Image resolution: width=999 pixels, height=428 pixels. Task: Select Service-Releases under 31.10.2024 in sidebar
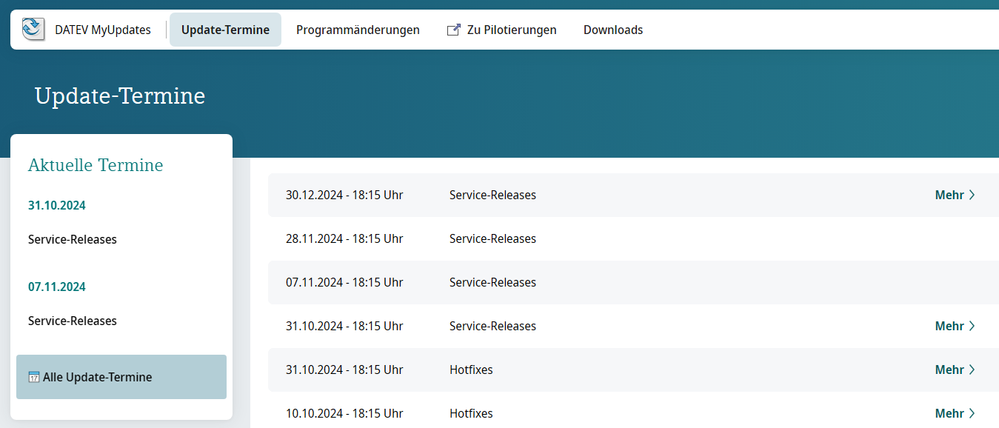pyautogui.click(x=72, y=240)
